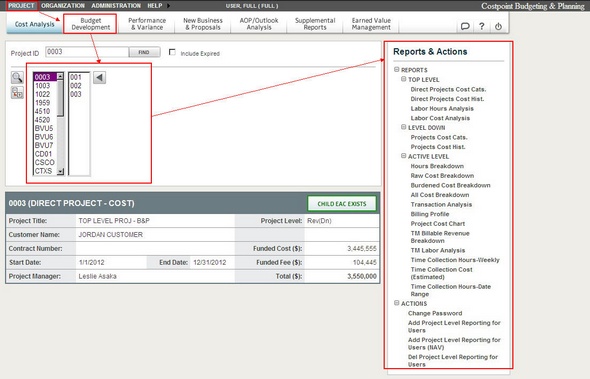Click the hierarchy icon below the magnifier
Viewport: 590px width, 379px height.
(x=17, y=92)
